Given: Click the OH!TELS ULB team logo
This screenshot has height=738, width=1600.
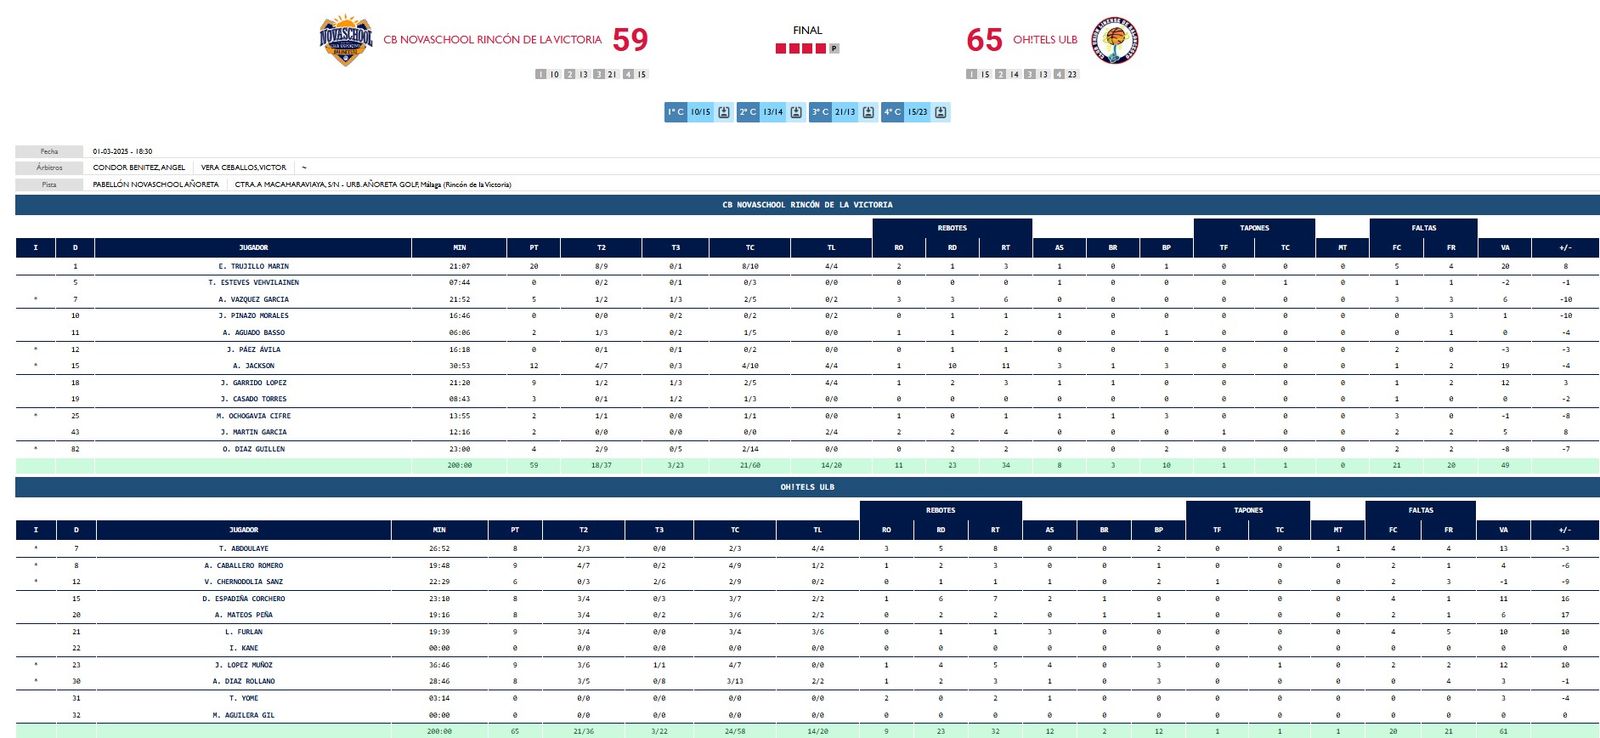Looking at the screenshot, I should click(x=1116, y=40).
